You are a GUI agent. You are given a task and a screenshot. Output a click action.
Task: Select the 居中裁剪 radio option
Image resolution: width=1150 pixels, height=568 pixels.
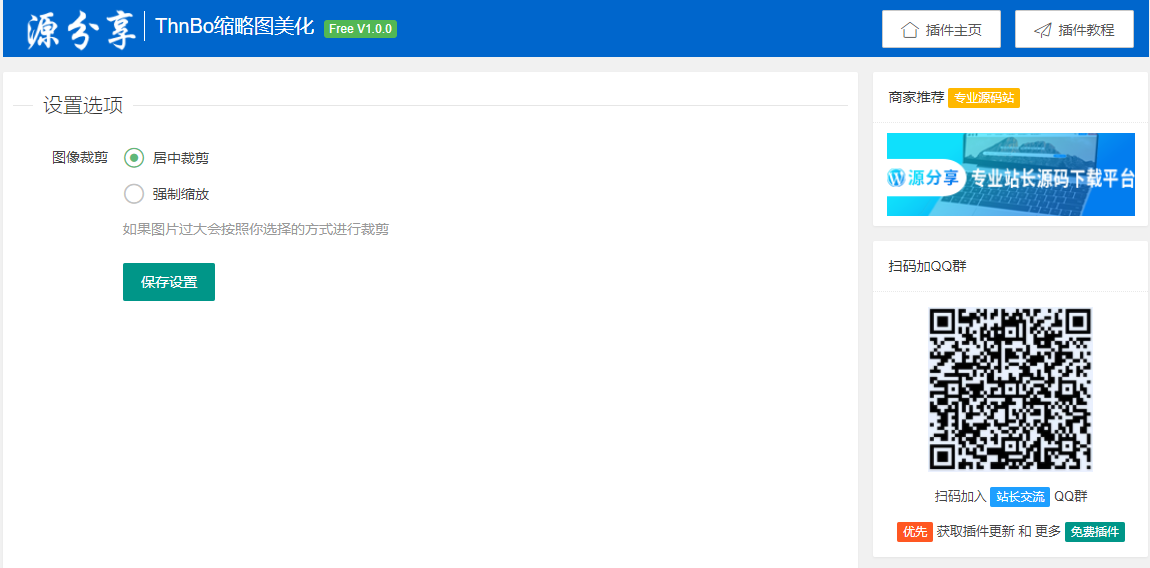pos(134,157)
